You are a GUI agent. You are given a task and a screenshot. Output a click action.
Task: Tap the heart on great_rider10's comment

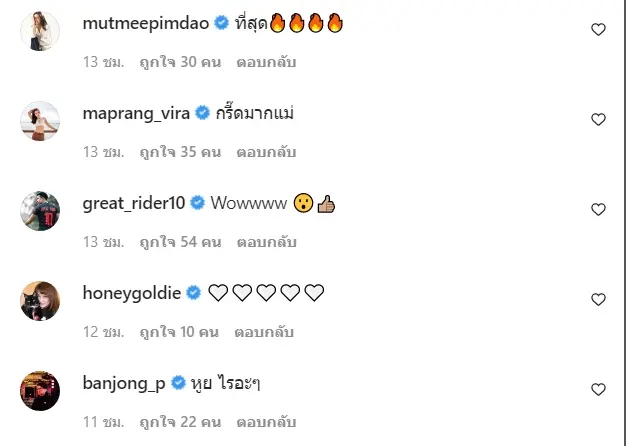click(x=598, y=210)
